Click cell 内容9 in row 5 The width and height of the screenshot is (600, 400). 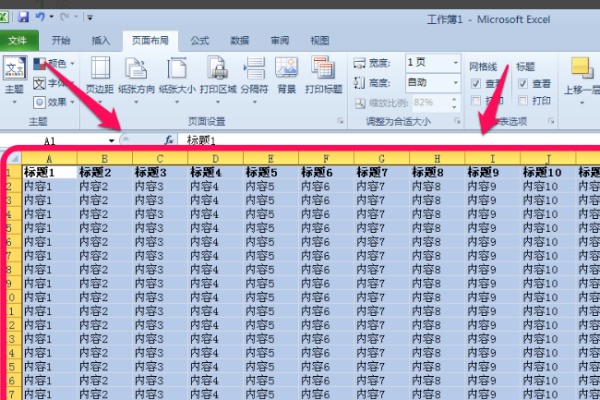click(x=493, y=228)
